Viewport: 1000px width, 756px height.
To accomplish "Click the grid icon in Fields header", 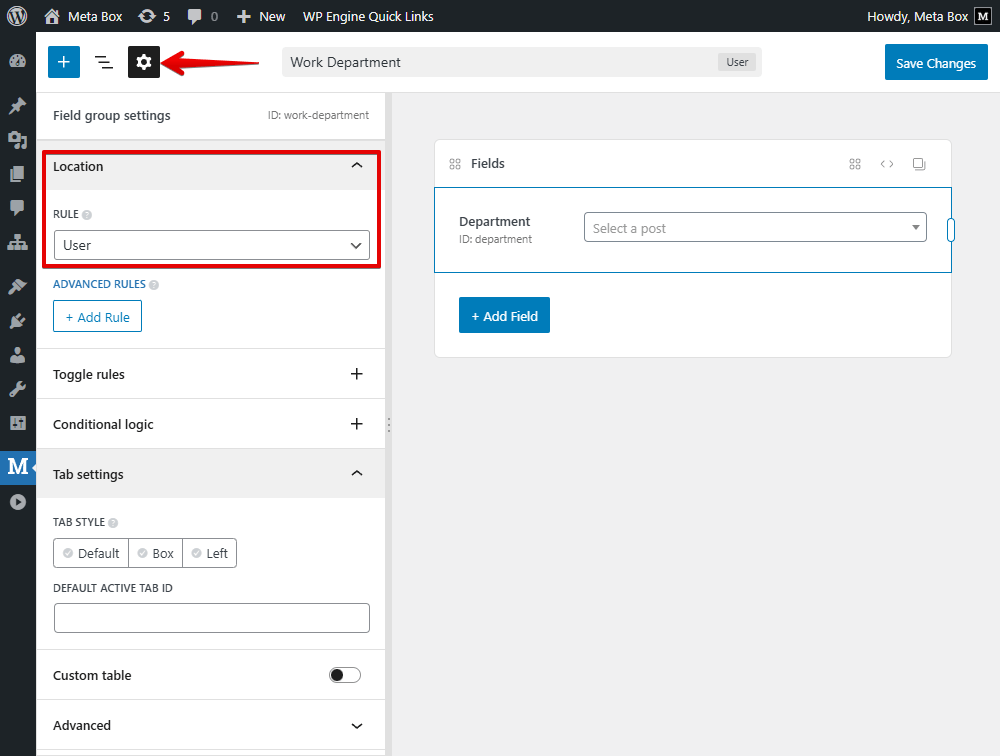I will pos(855,164).
